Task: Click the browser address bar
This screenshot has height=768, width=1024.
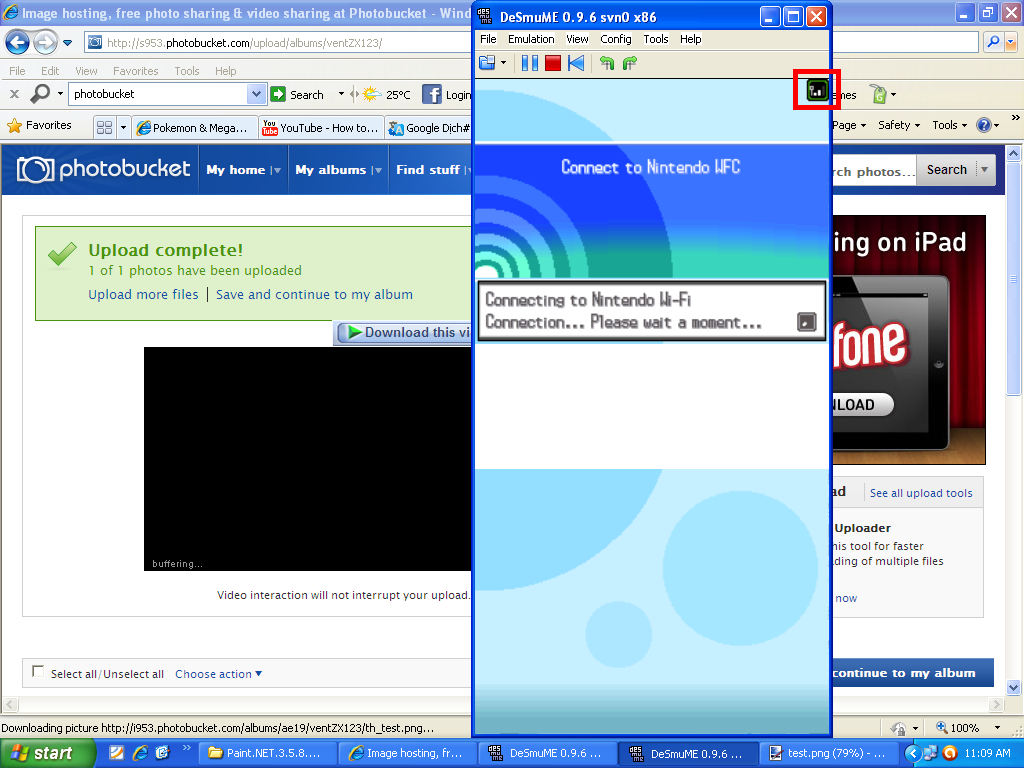Action: click(x=278, y=43)
